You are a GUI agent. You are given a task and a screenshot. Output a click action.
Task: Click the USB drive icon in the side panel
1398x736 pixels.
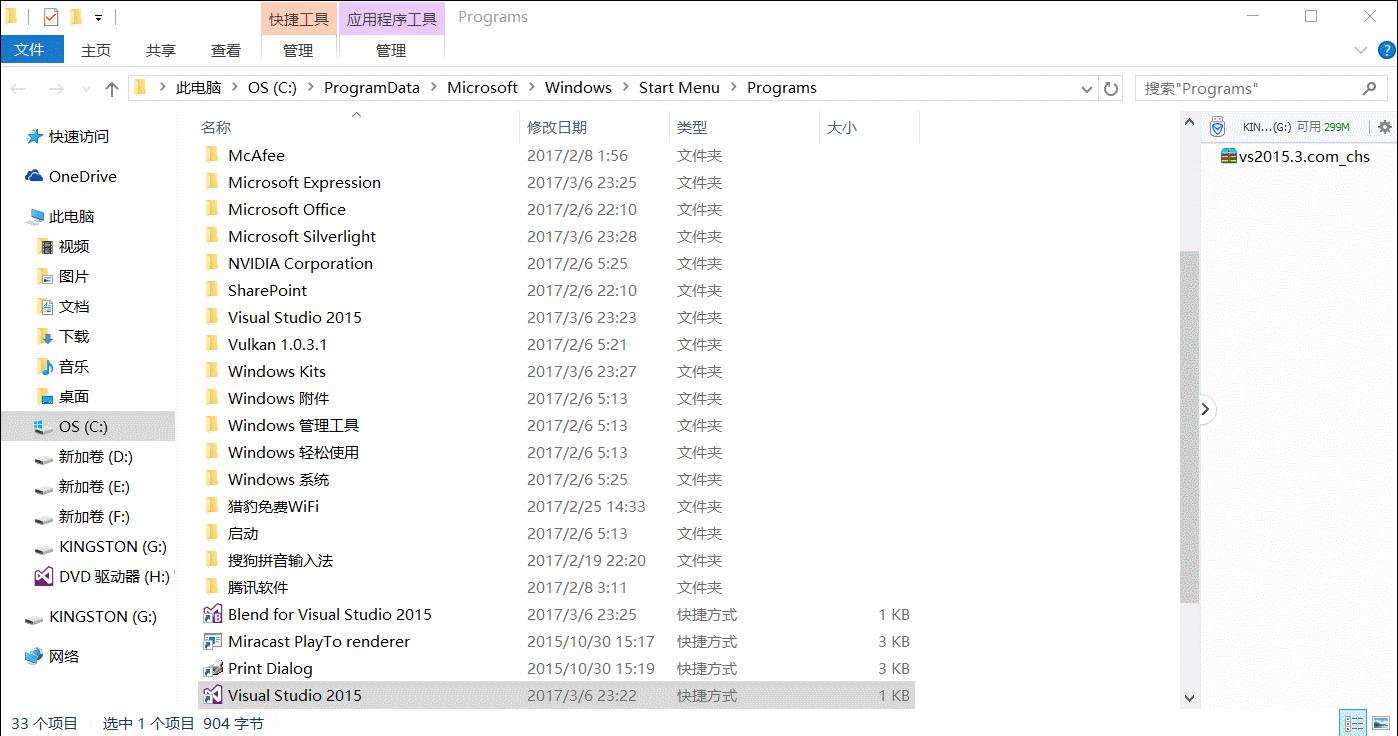point(1217,126)
